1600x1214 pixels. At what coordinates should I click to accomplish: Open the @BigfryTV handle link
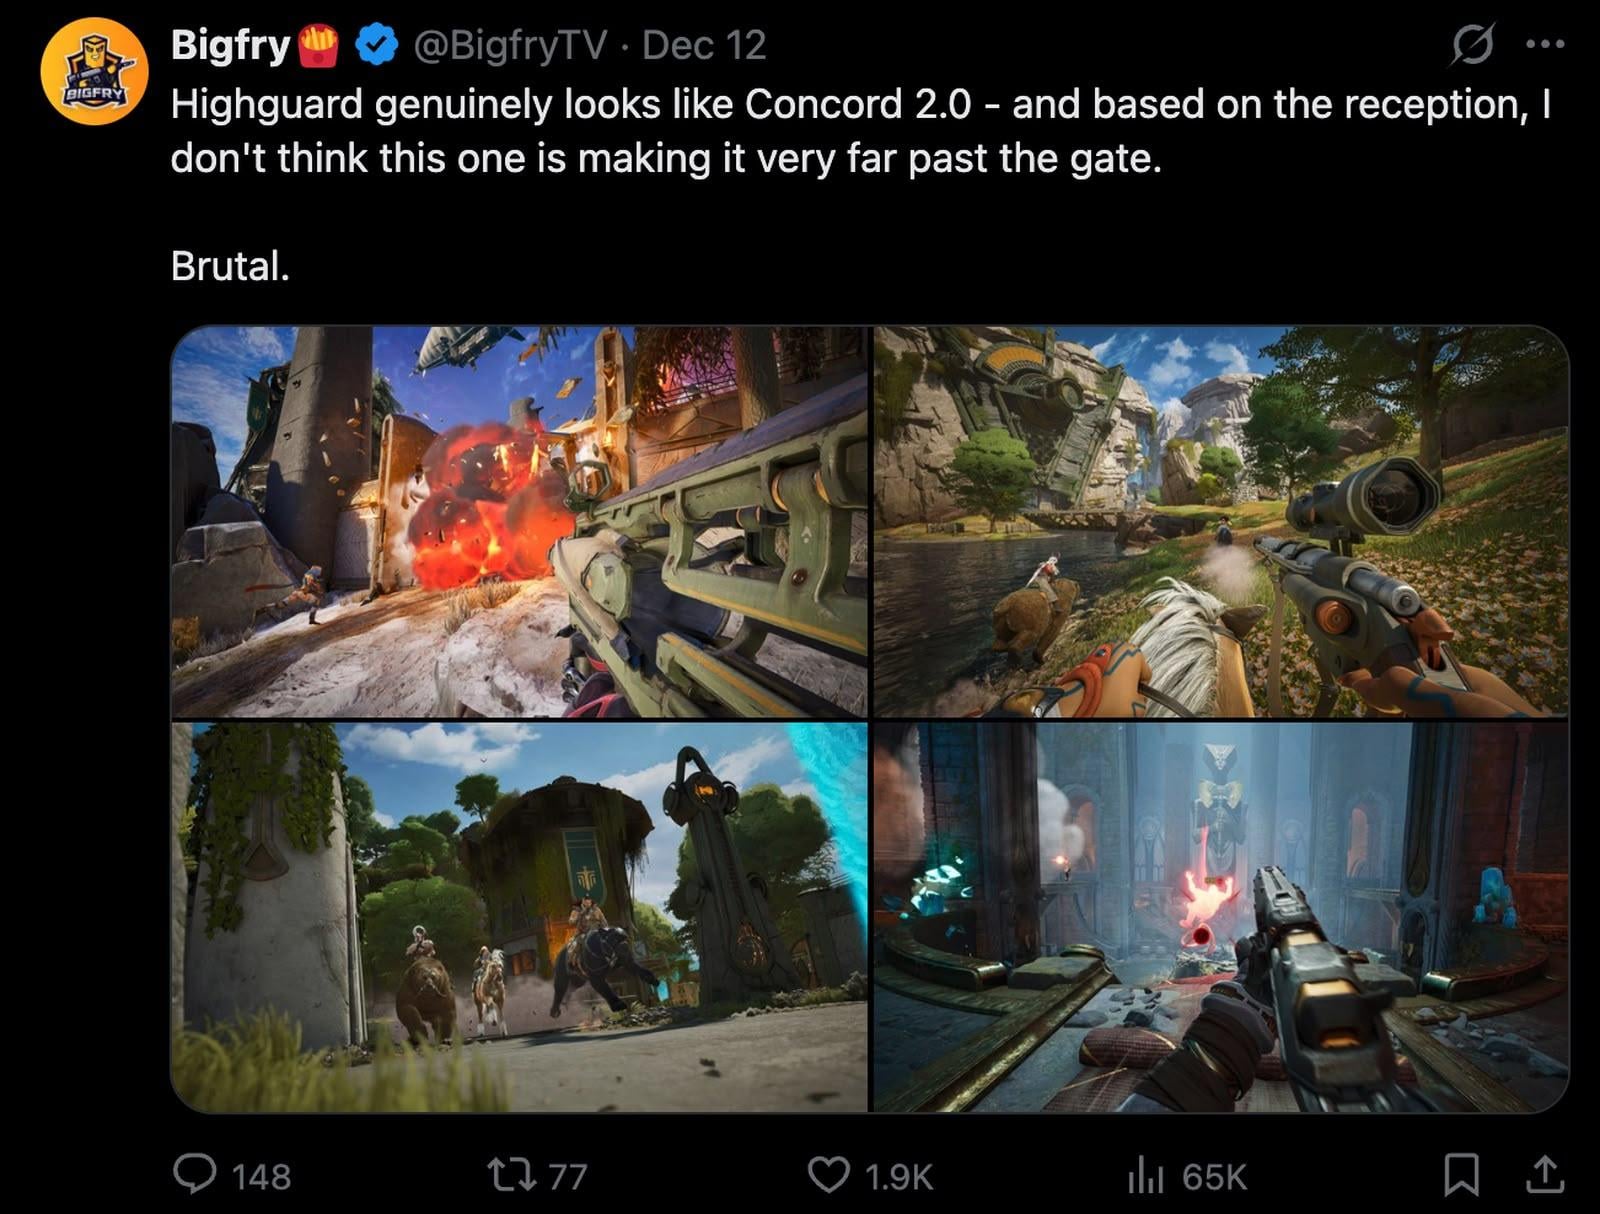(x=510, y=45)
